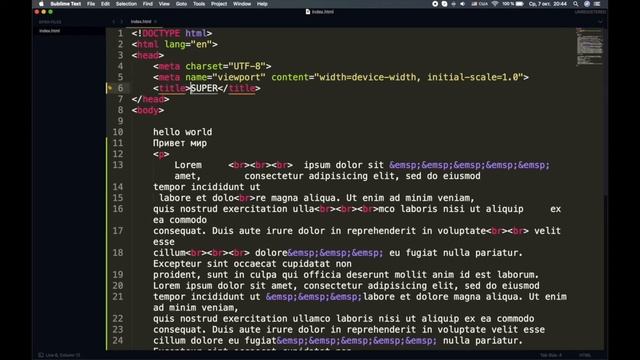Click Line and Column status text
The height and width of the screenshot is (360, 640).
[x=63, y=355]
